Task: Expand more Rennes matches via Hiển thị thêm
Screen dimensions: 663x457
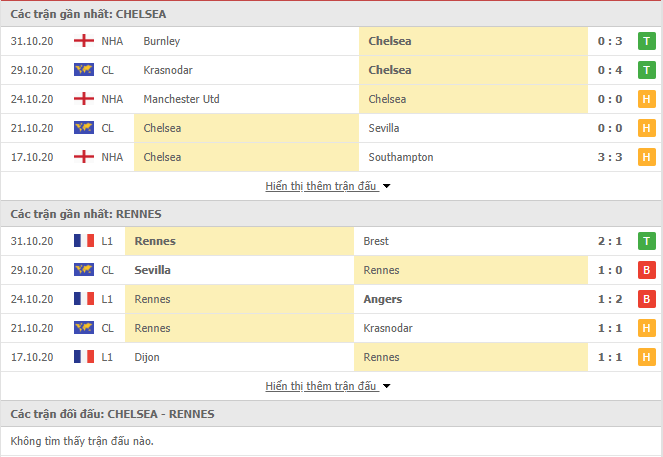Action: click(x=321, y=386)
